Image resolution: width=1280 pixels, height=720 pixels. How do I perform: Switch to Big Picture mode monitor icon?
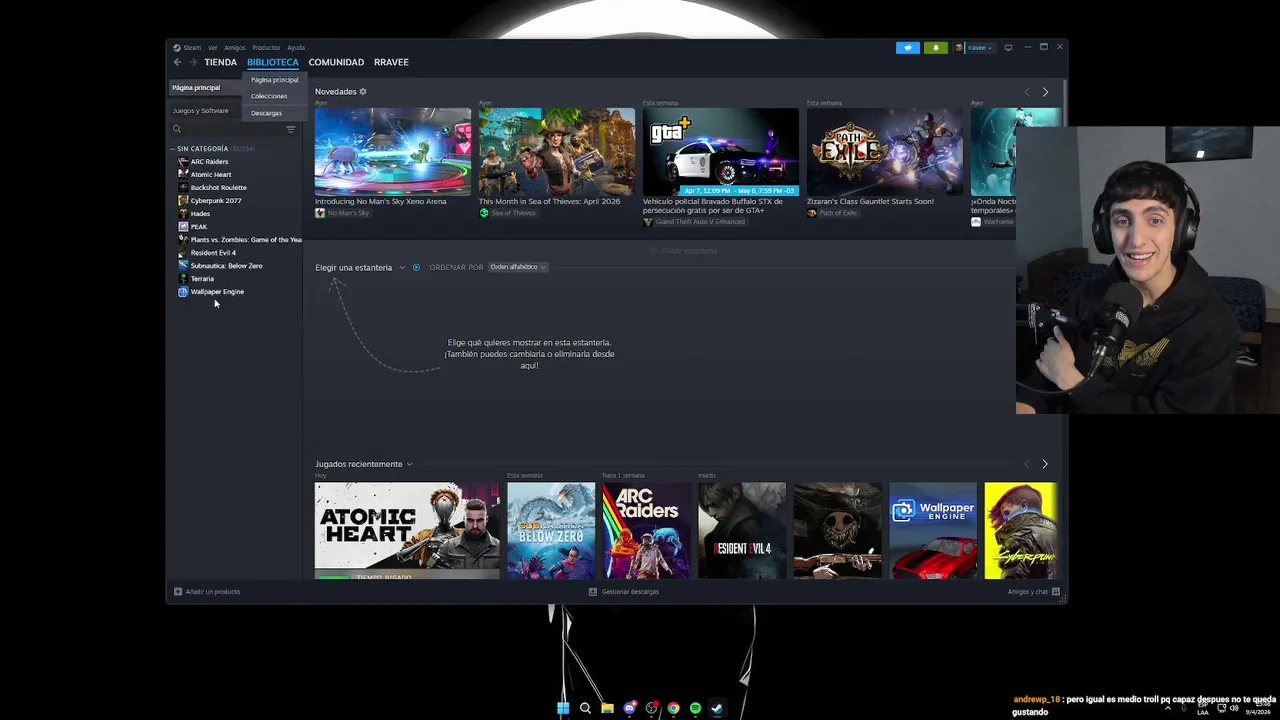pos(1008,47)
